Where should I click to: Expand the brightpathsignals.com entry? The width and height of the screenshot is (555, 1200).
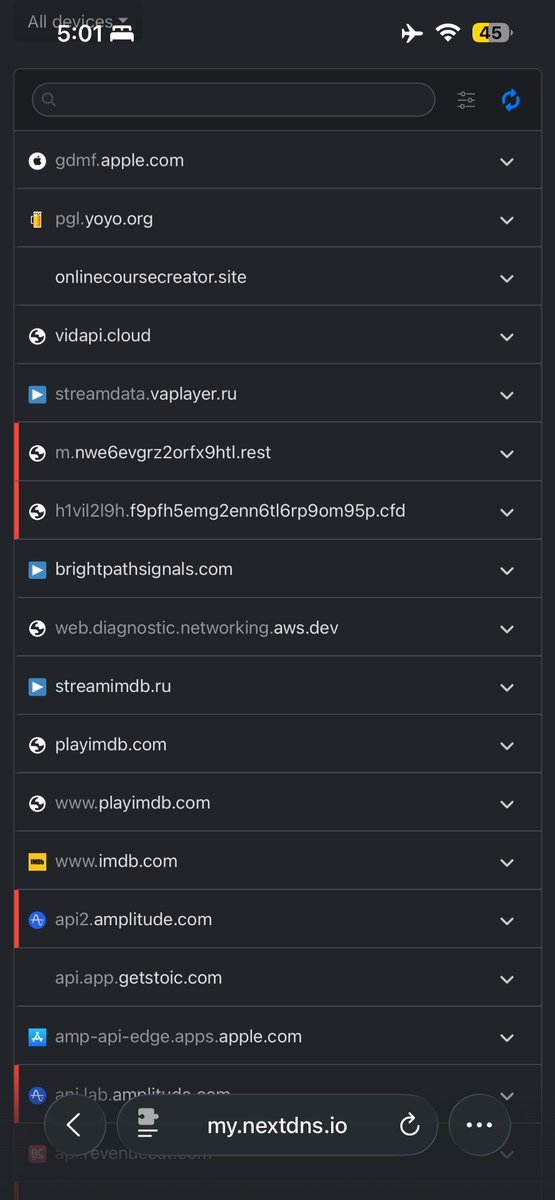point(507,570)
